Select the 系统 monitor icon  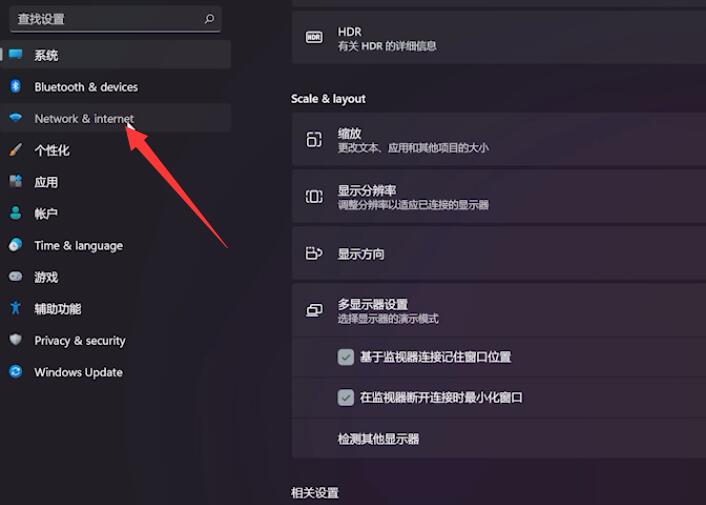16,54
